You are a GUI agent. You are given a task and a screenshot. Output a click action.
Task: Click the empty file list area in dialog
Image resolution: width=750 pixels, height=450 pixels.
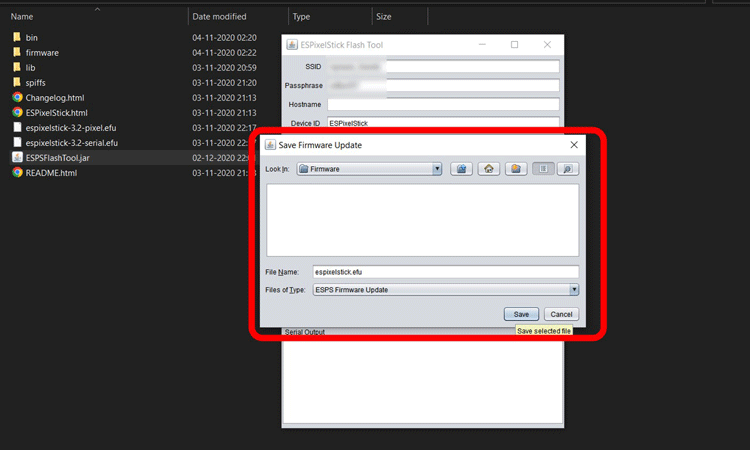tap(422, 220)
